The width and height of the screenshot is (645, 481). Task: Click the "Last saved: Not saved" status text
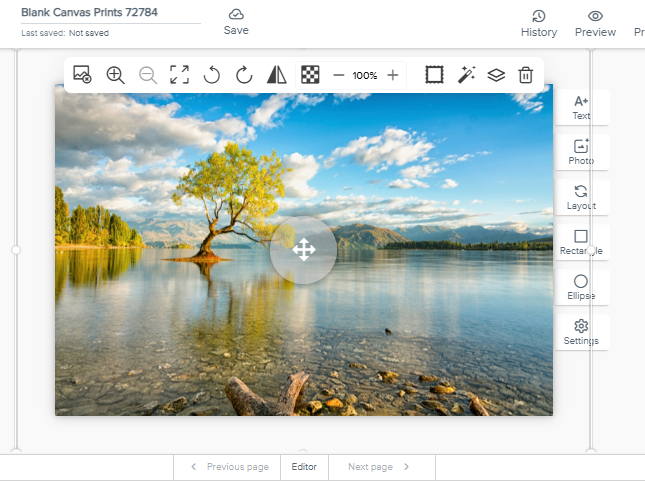[65, 33]
